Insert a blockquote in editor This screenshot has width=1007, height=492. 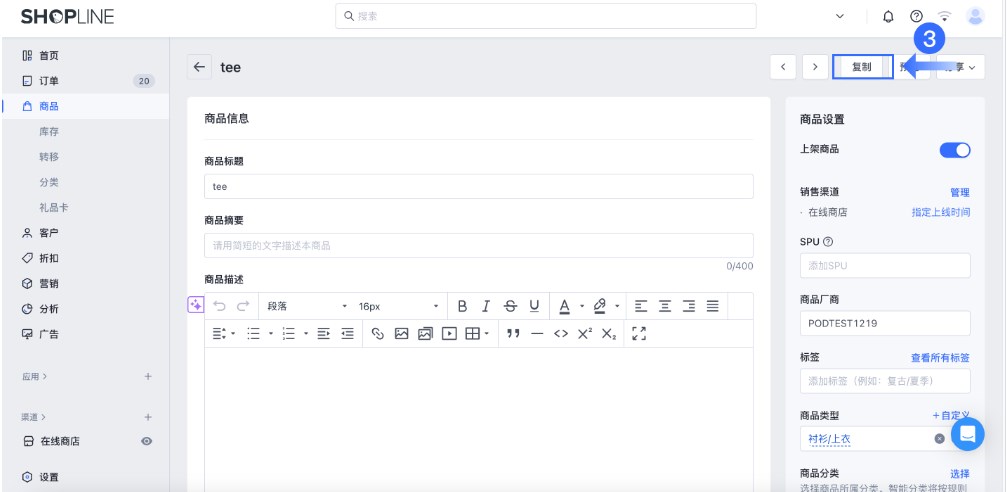pyautogui.click(x=513, y=334)
